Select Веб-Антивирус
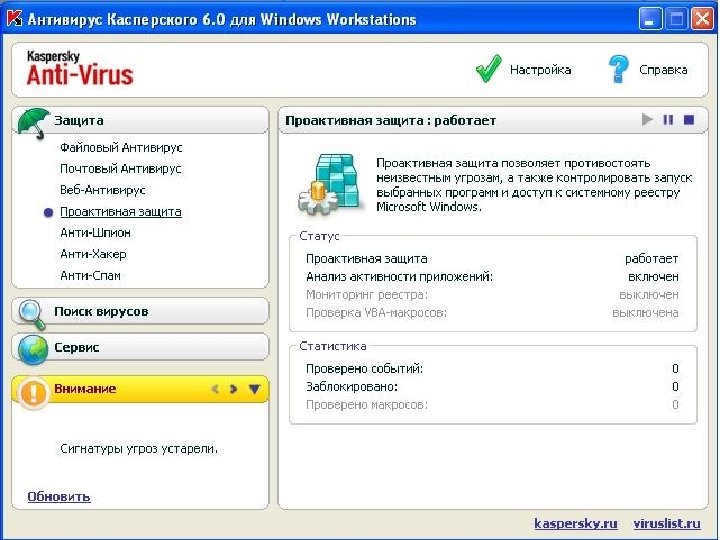 [x=103, y=190]
